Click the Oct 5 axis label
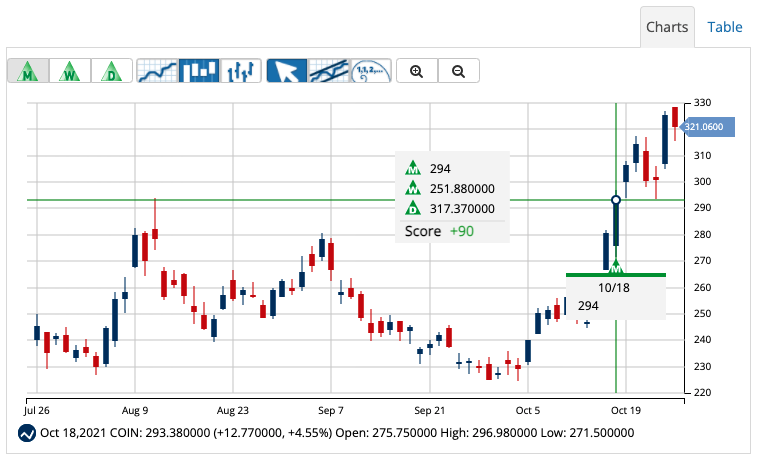 pyautogui.click(x=527, y=411)
